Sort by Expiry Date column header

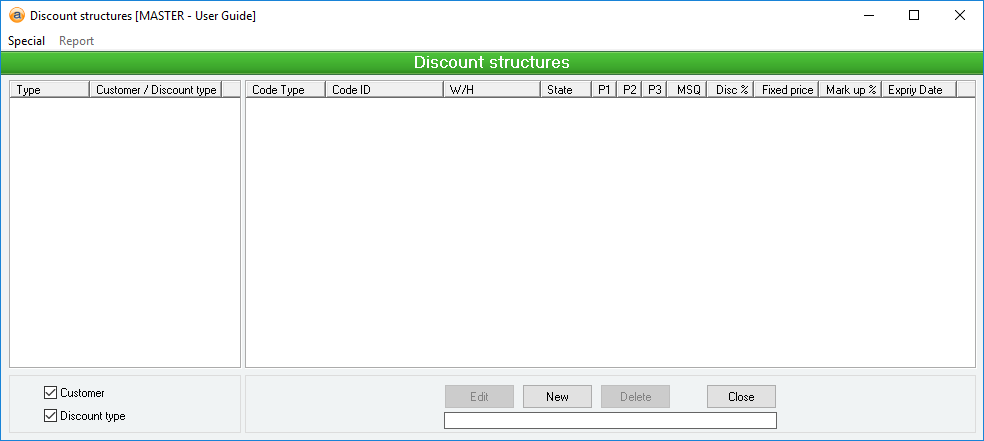[917, 90]
